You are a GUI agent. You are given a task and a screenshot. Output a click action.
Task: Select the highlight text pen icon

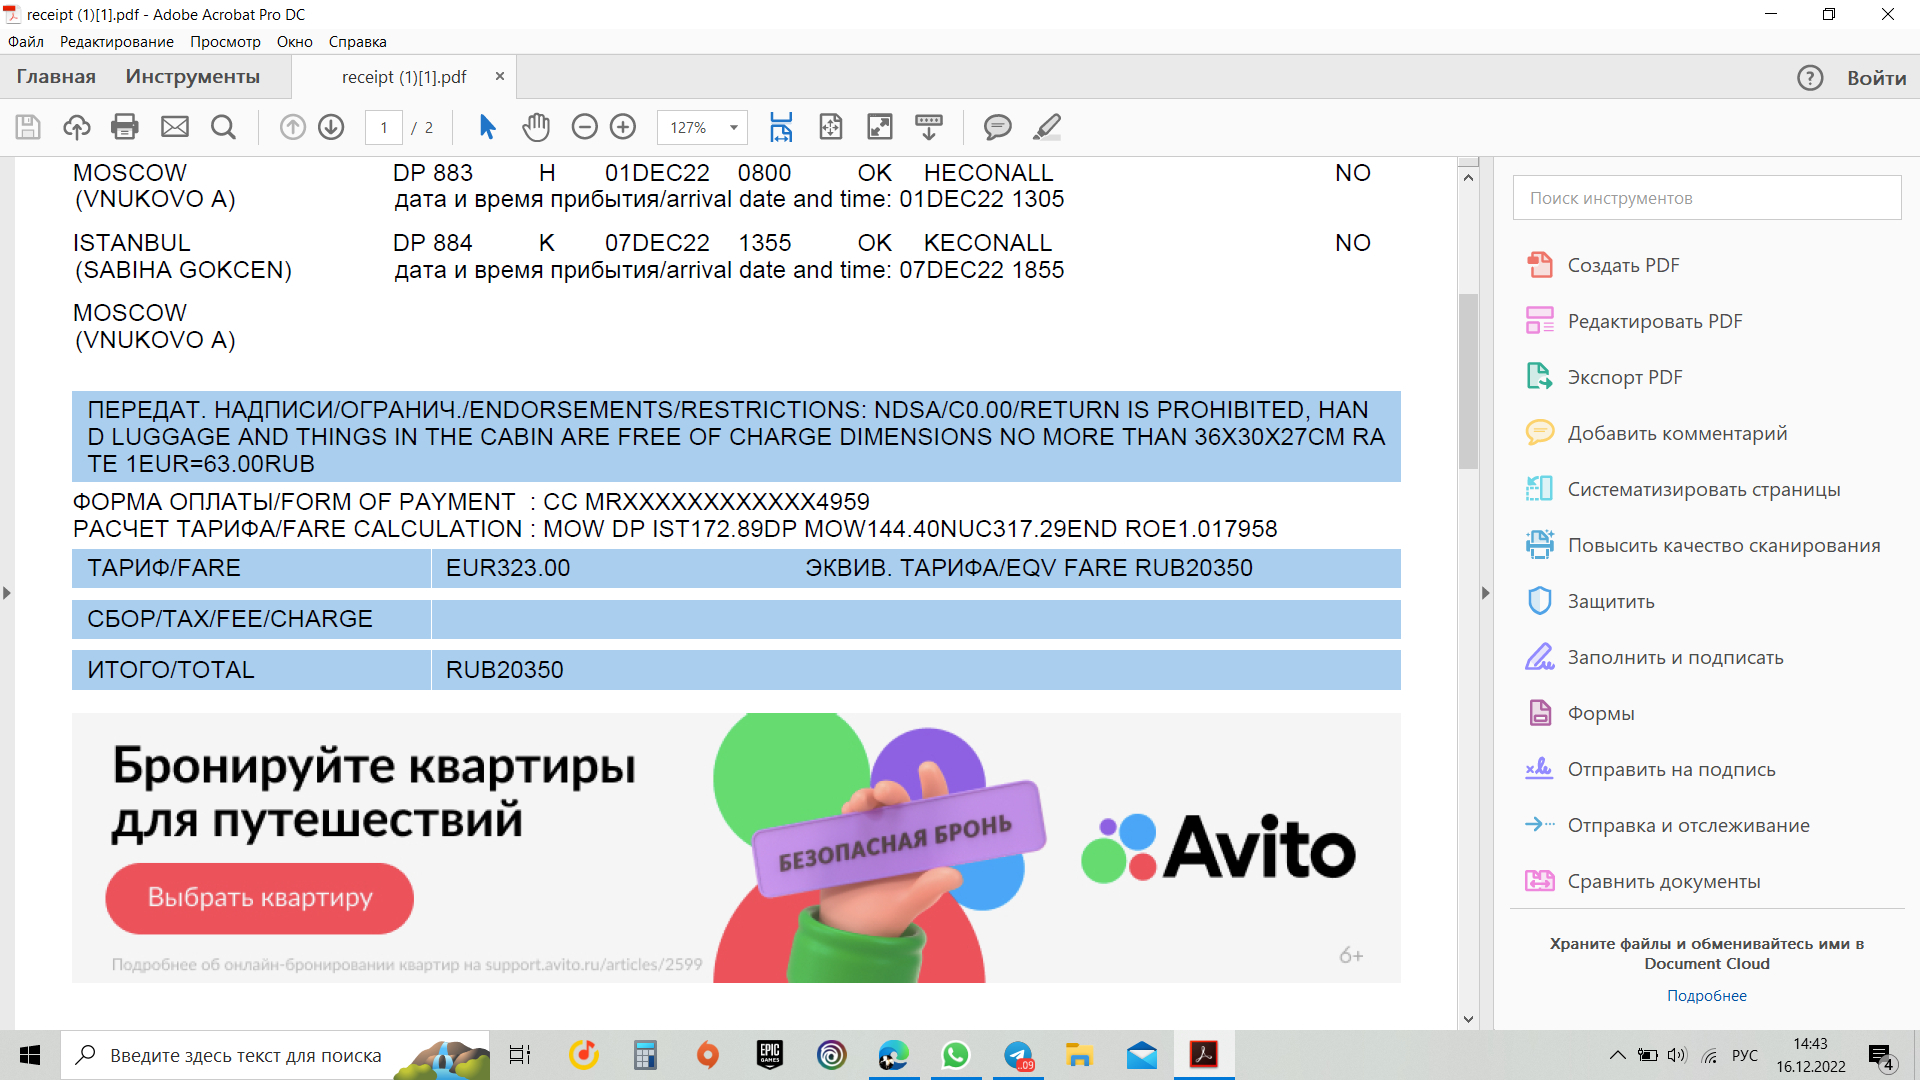coord(1046,127)
